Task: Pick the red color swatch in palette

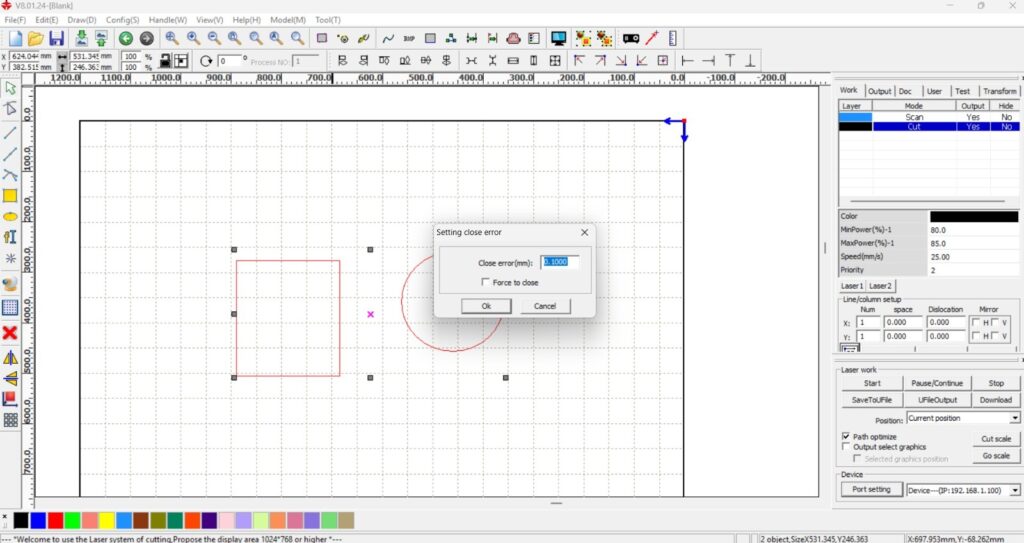Action: 55,521
